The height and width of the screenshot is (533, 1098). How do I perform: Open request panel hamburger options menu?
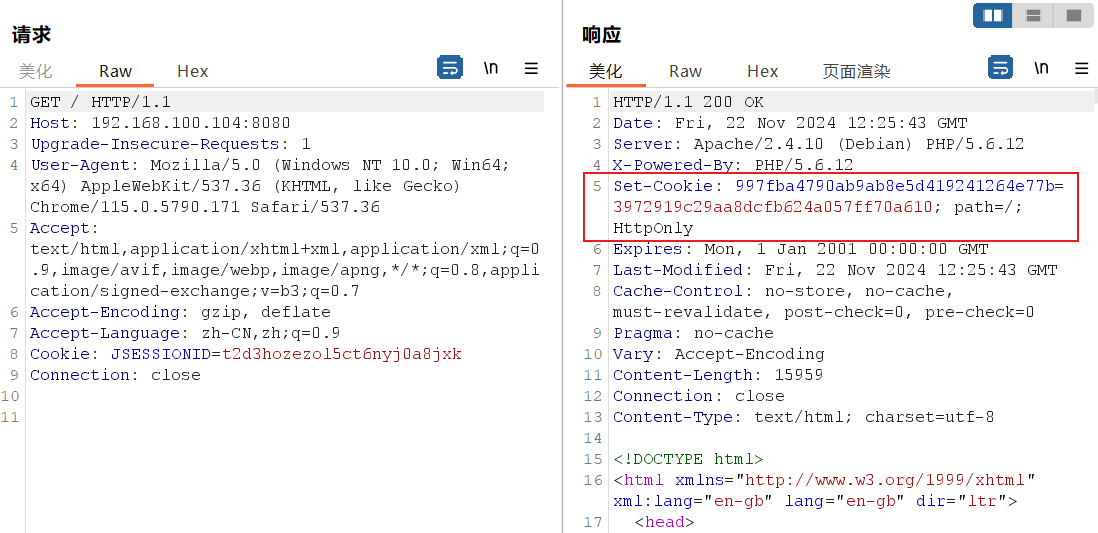pyautogui.click(x=531, y=68)
